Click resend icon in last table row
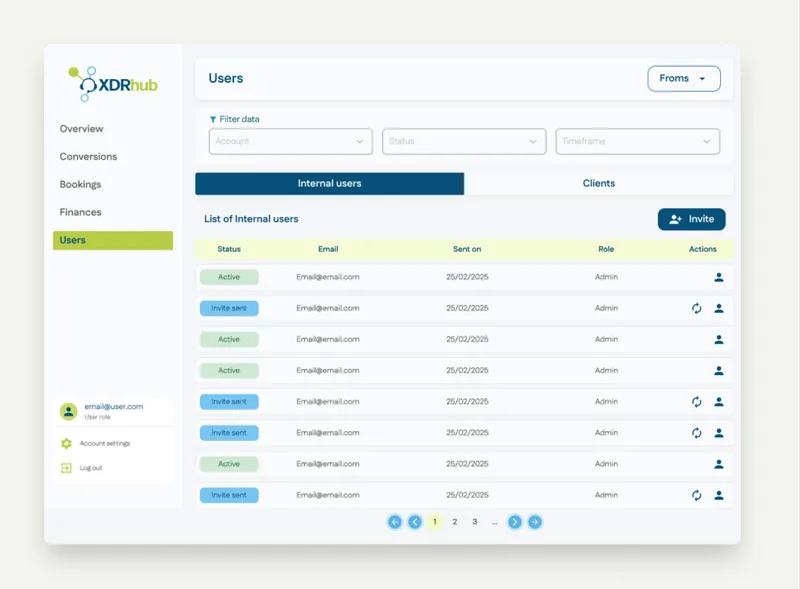 pyautogui.click(x=696, y=495)
